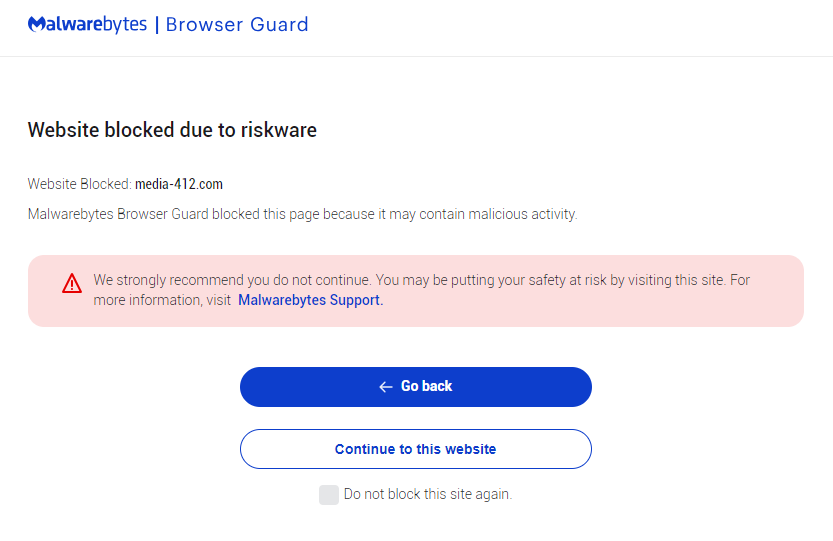The width and height of the screenshot is (833, 541).
Task: Choose Continue to this website
Action: [x=415, y=449]
